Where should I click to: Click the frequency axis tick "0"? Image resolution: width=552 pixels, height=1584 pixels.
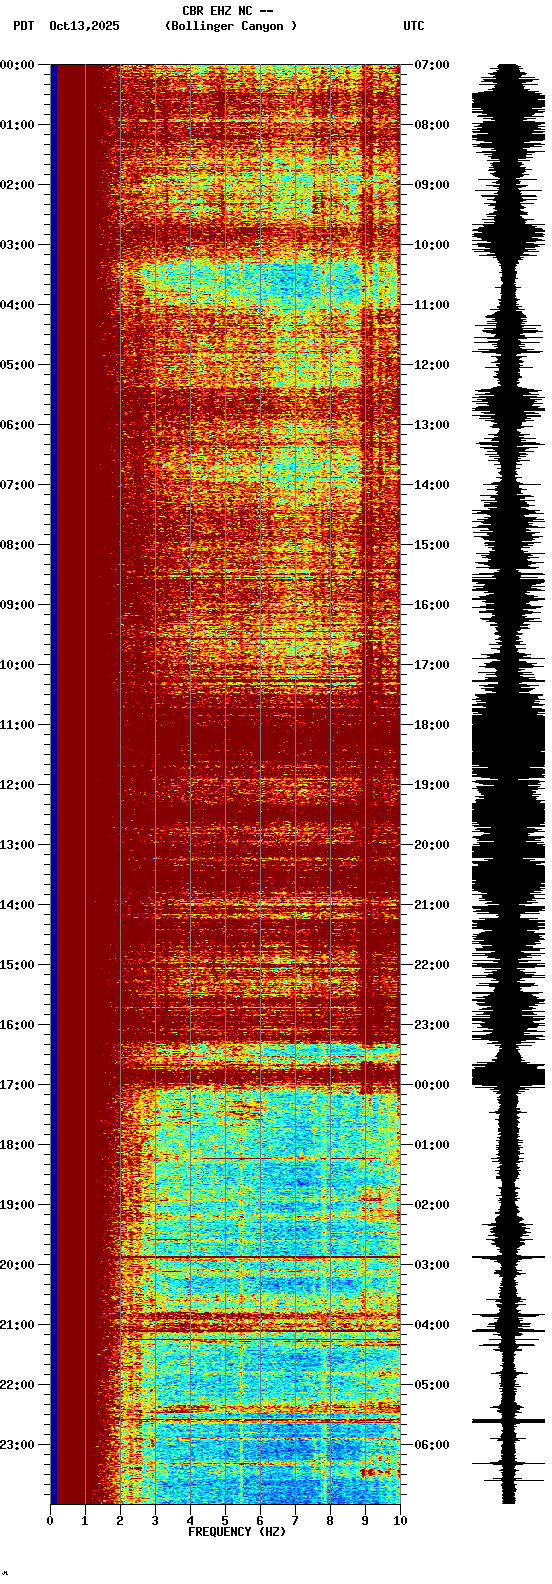click(x=50, y=1520)
